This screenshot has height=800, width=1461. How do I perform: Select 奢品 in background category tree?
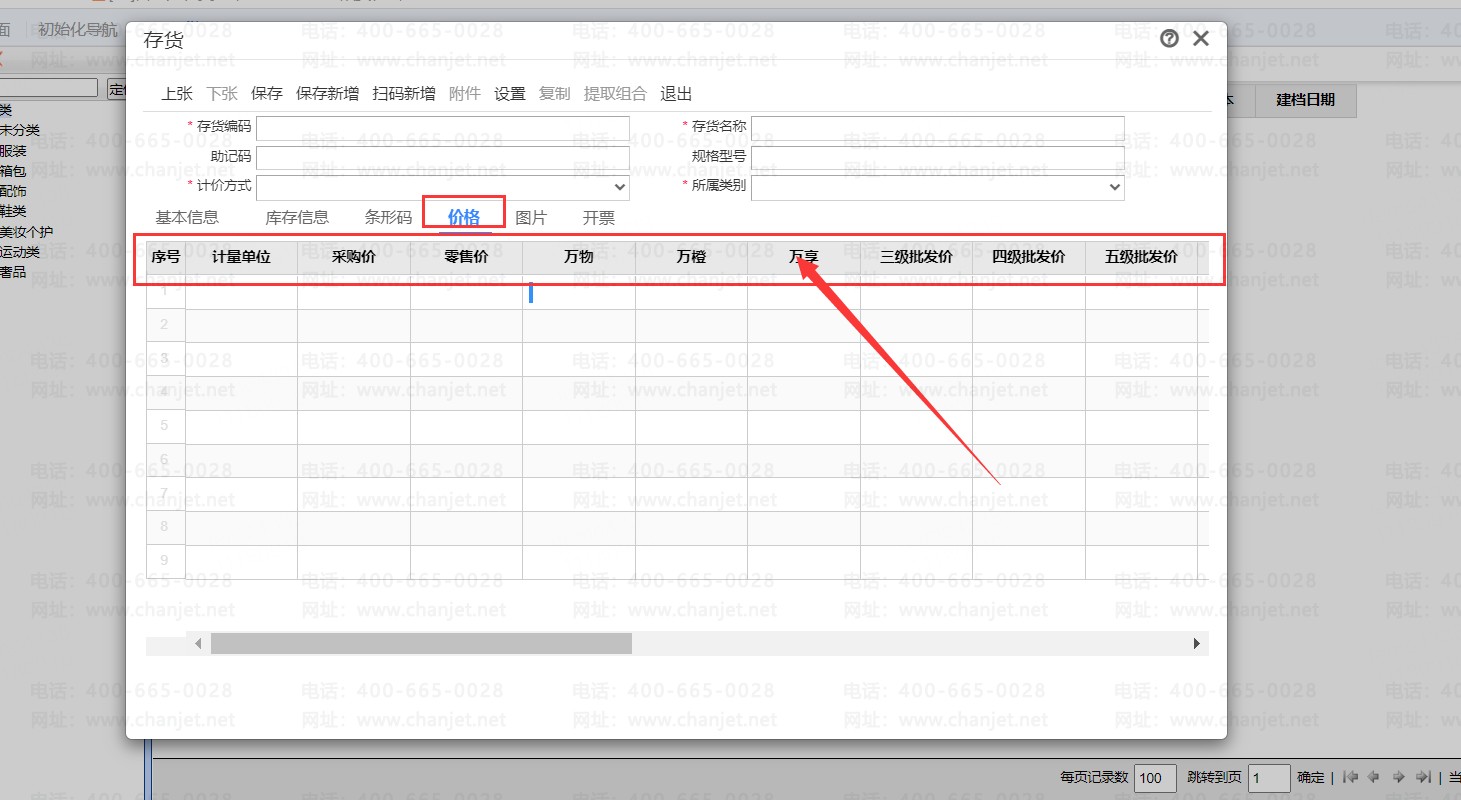13,272
